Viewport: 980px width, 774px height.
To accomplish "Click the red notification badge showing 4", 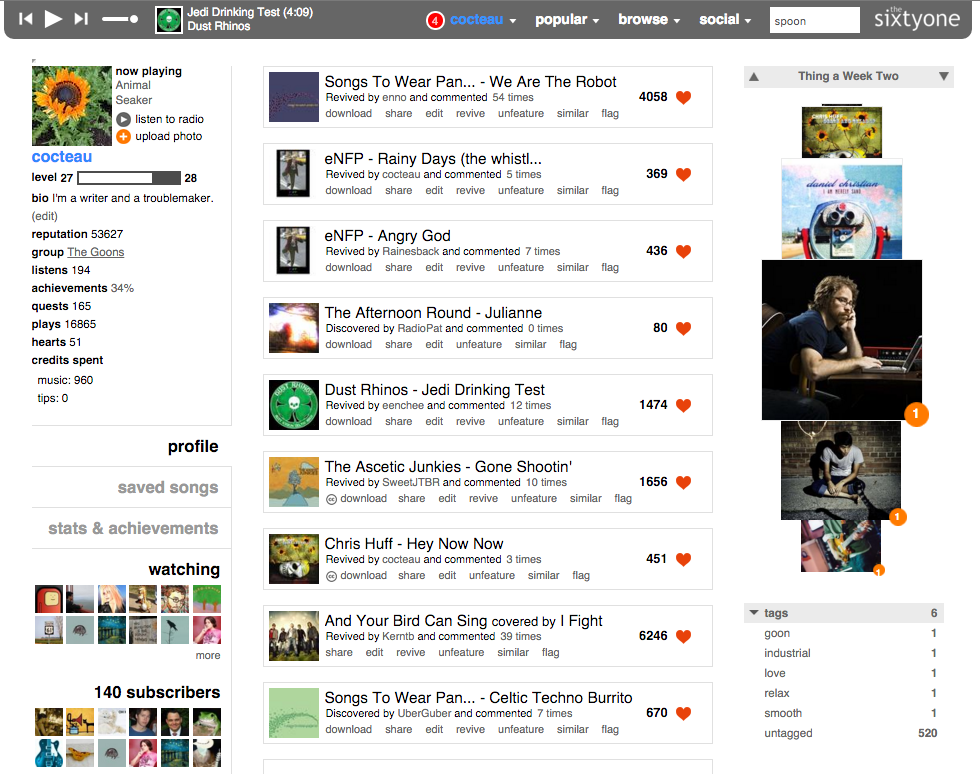I will click(x=435, y=21).
